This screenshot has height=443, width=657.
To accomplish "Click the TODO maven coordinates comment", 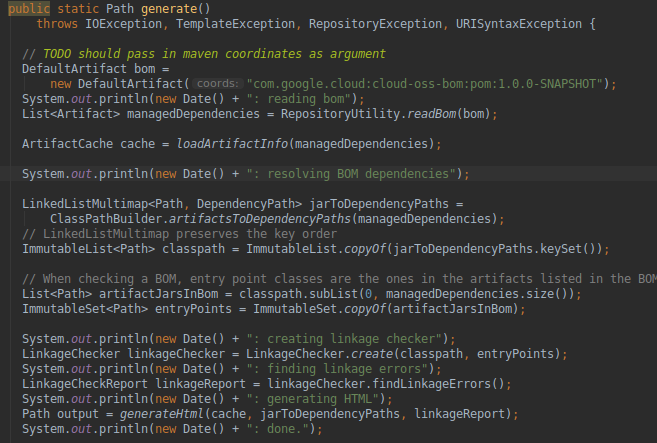I will pos(204,54).
